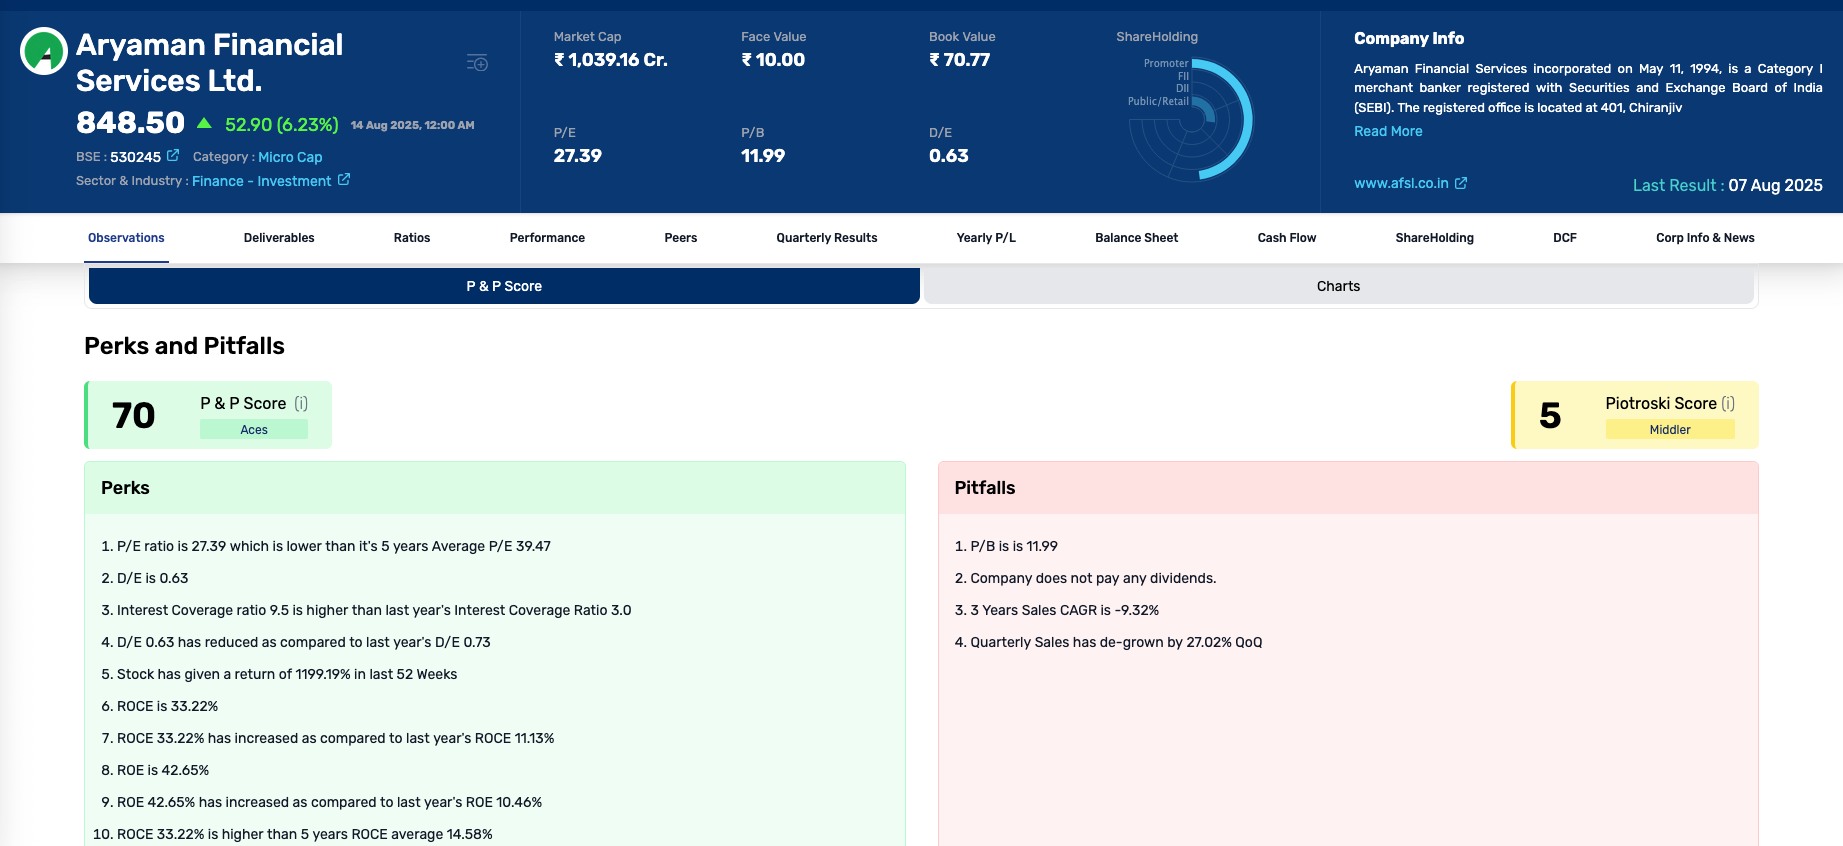Open Cash Flow tab
The image size is (1843, 846).
click(x=1287, y=238)
